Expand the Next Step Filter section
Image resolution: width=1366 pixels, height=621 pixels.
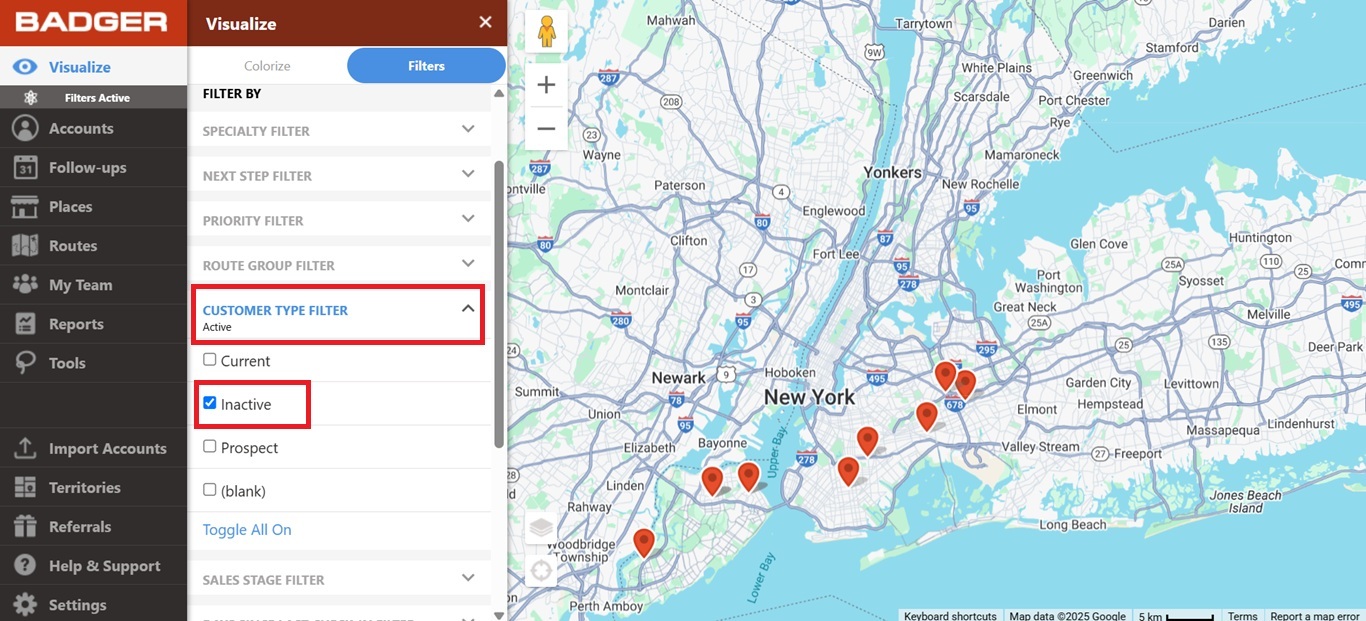click(340, 175)
